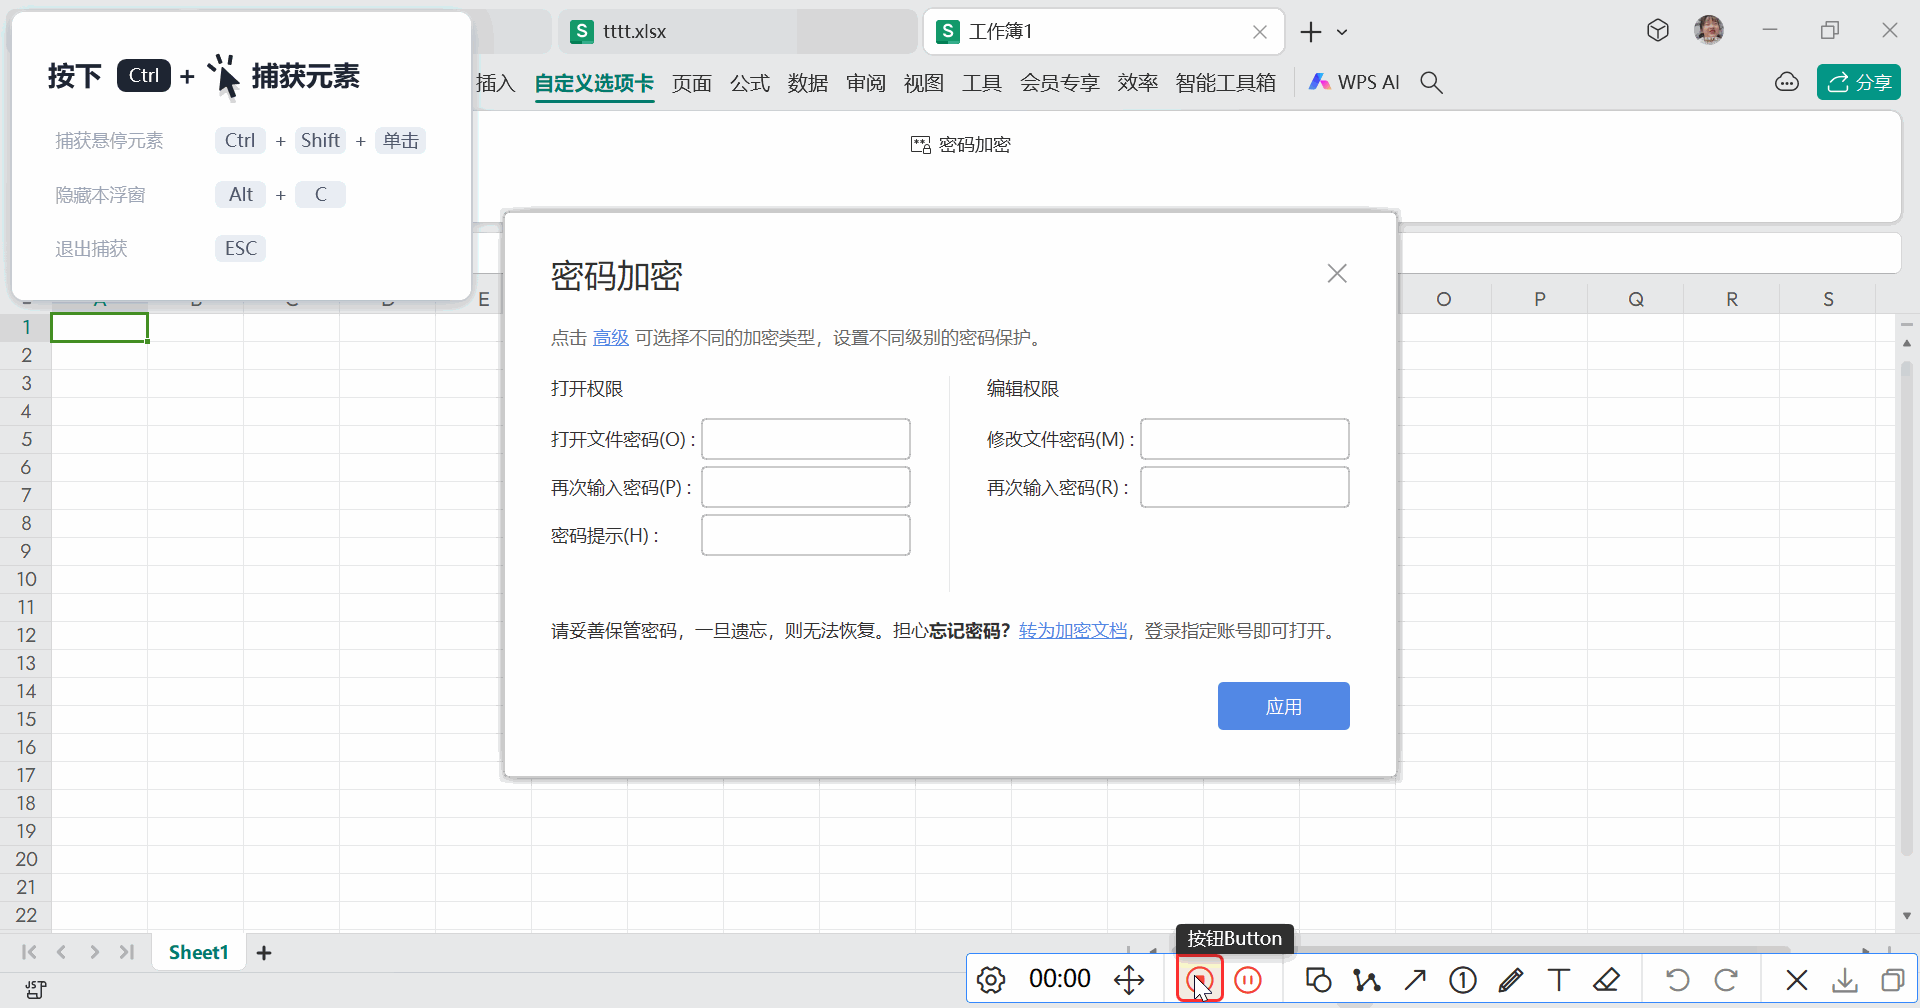Click the 应用 button
Viewport: 1920px width, 1008px height.
1283,706
